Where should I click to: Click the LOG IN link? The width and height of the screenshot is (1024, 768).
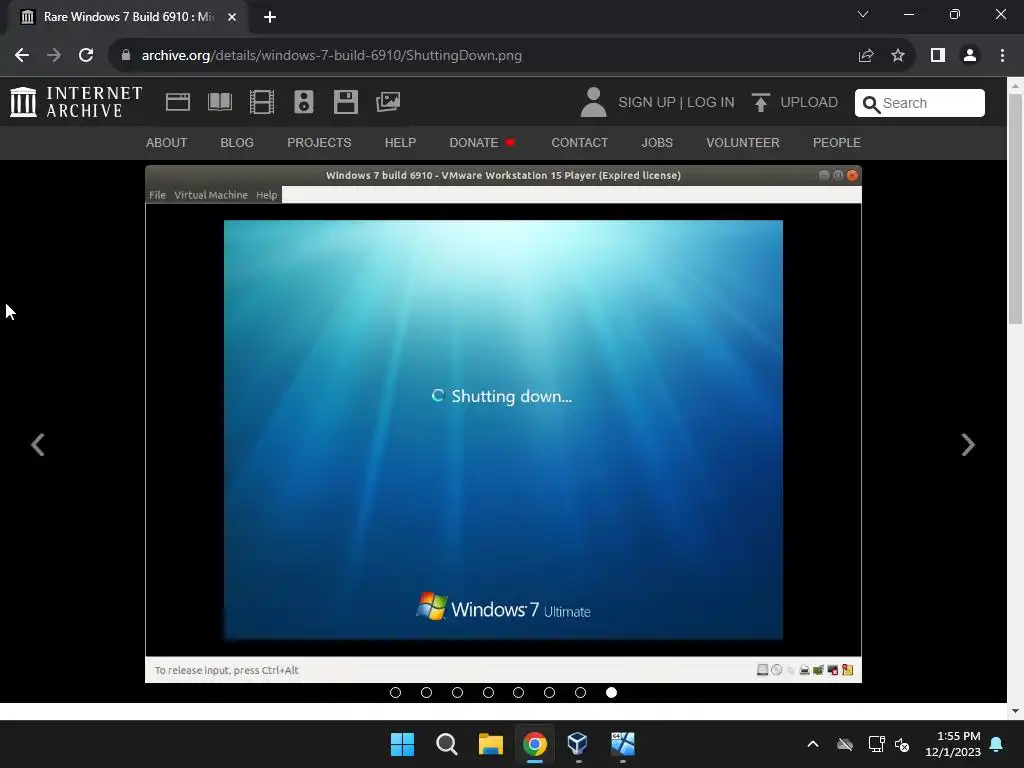tap(711, 103)
